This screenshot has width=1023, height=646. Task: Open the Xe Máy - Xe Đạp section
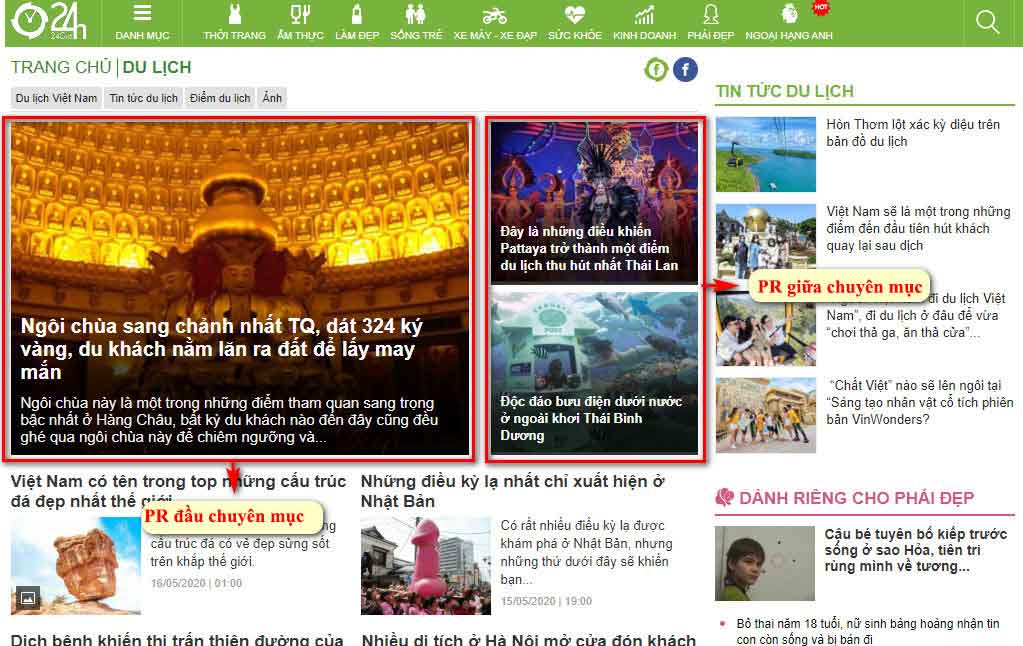pyautogui.click(x=494, y=15)
